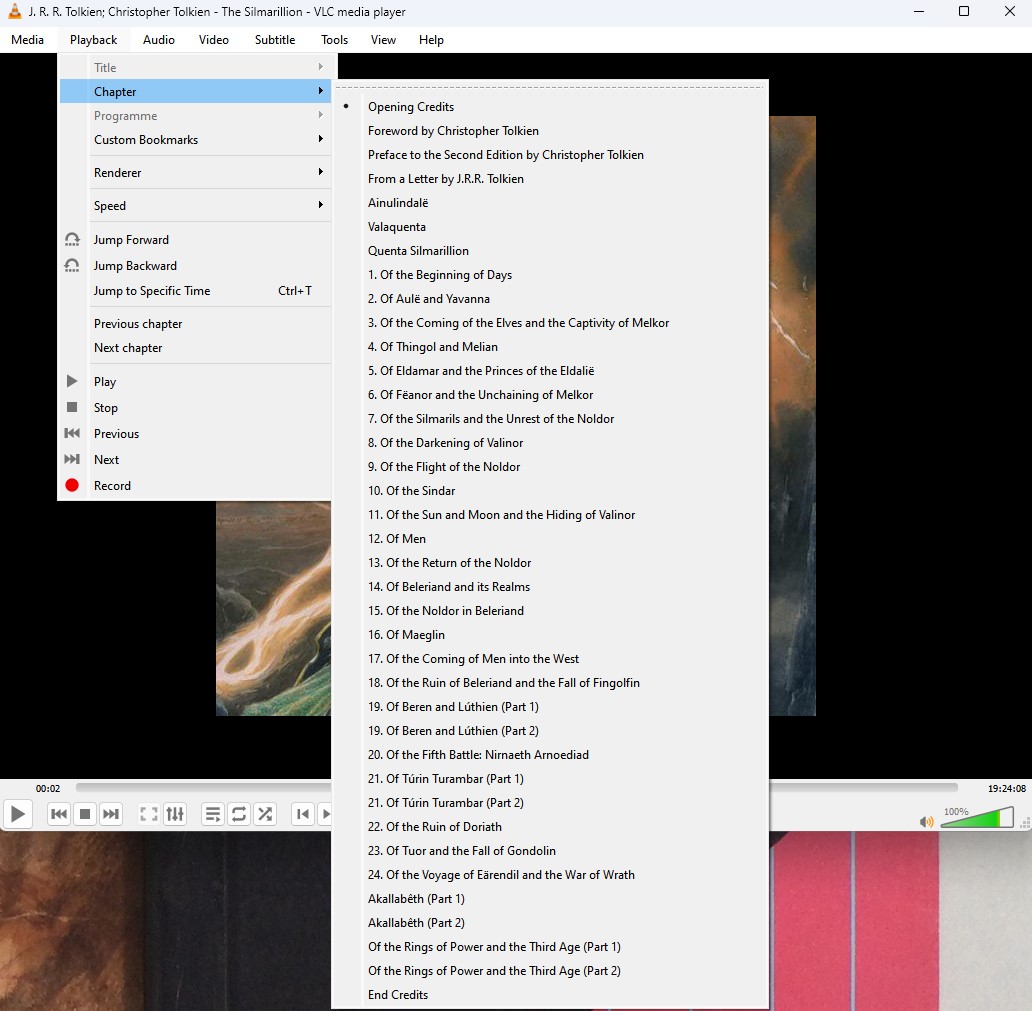1032x1011 pixels.
Task: Start recording via the Record menu entry
Action: click(x=195, y=486)
